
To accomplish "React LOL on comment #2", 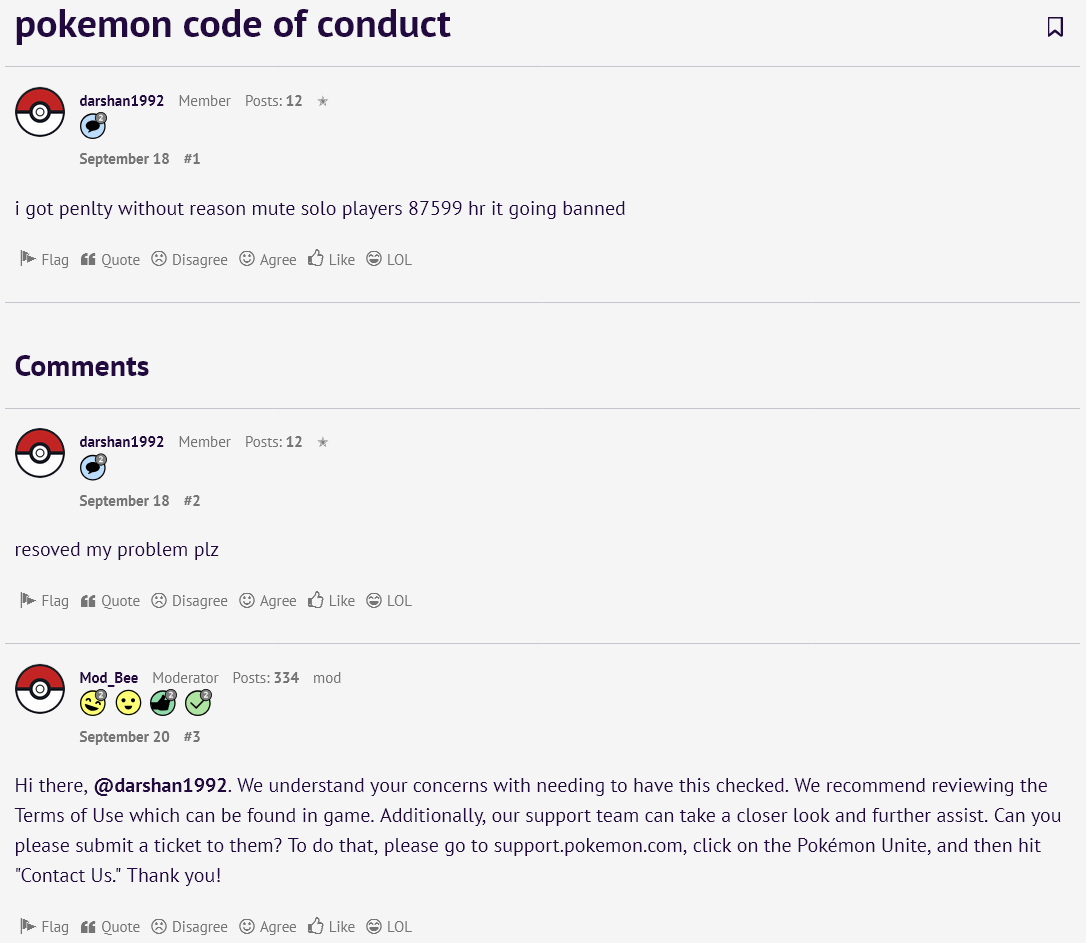I will click(x=389, y=600).
